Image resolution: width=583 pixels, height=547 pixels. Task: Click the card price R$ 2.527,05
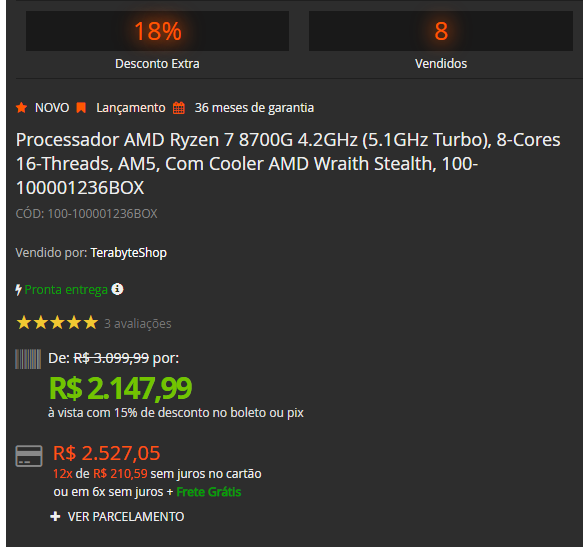[107, 453]
